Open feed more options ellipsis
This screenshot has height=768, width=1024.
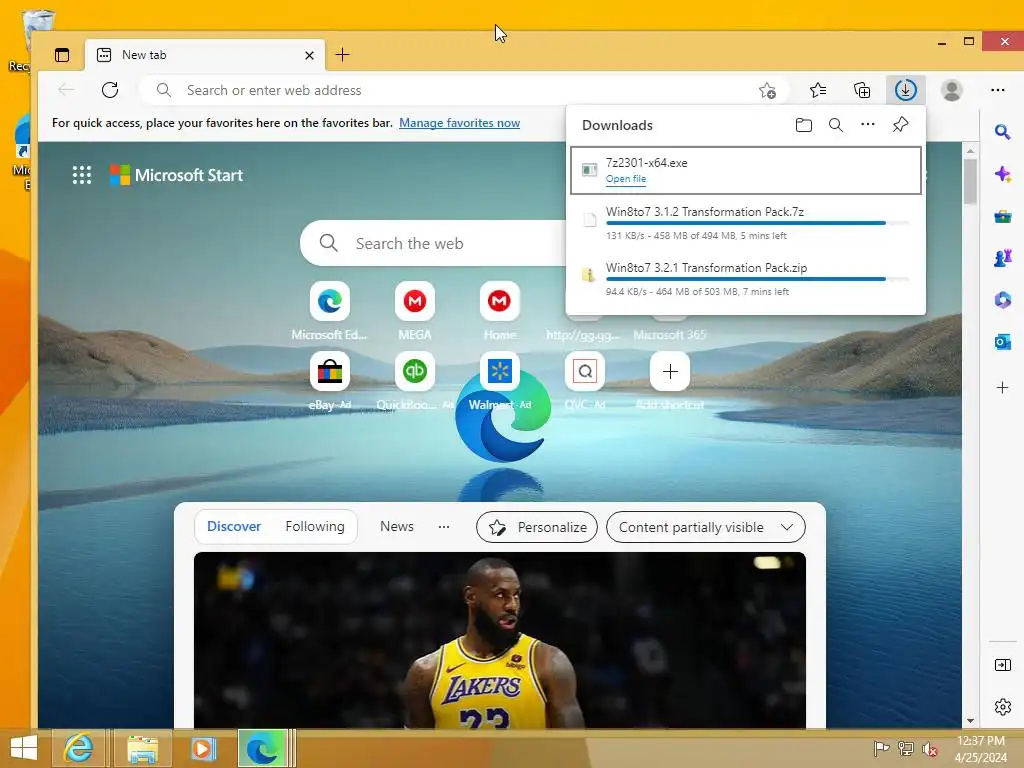coord(444,526)
